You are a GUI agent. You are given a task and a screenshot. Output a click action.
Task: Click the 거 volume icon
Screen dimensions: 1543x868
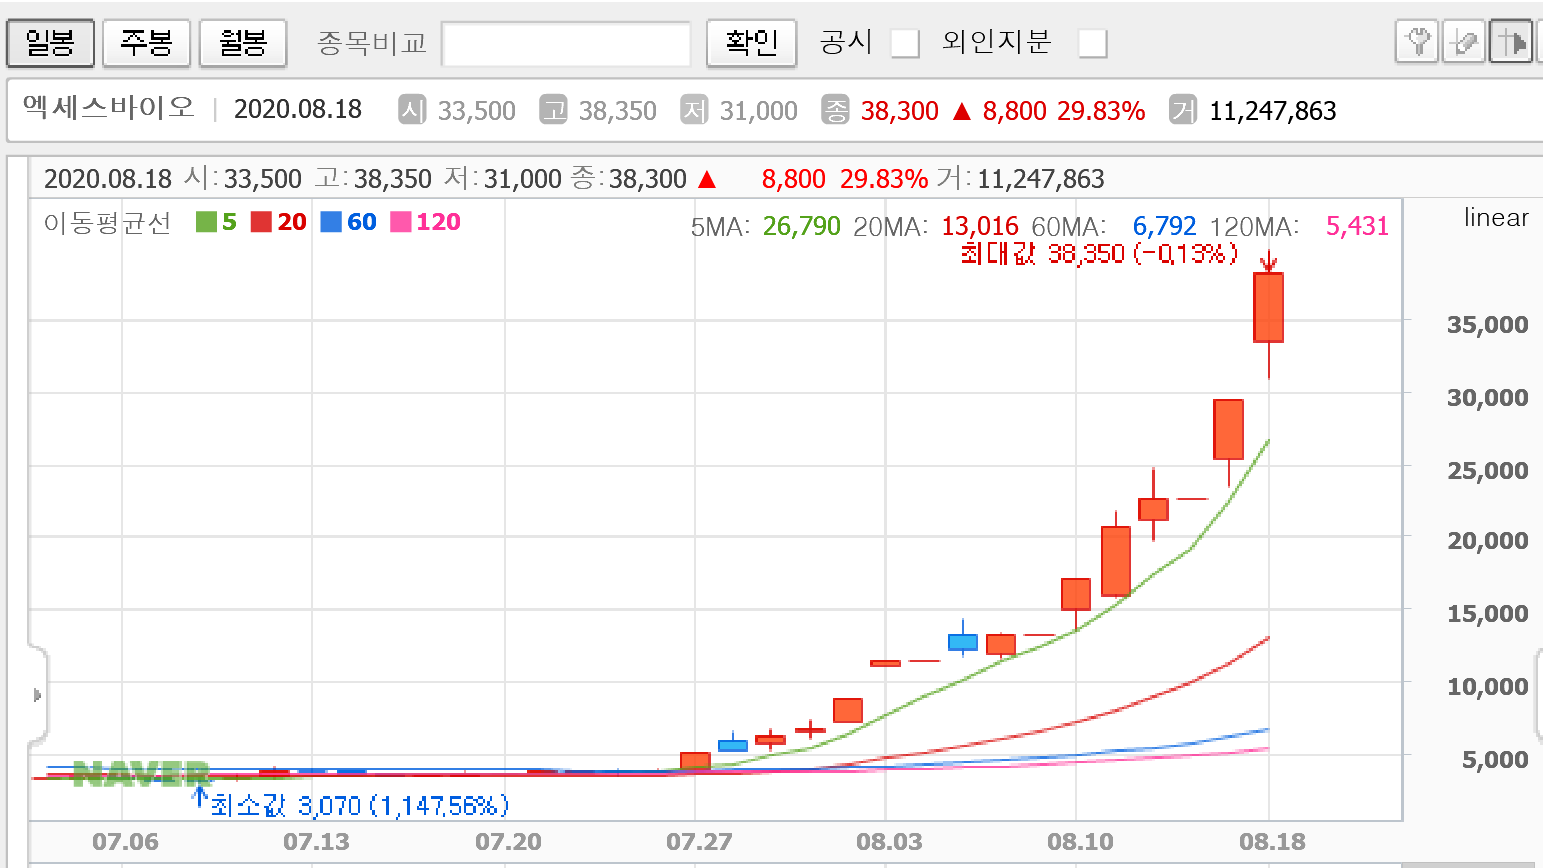(x=1183, y=109)
